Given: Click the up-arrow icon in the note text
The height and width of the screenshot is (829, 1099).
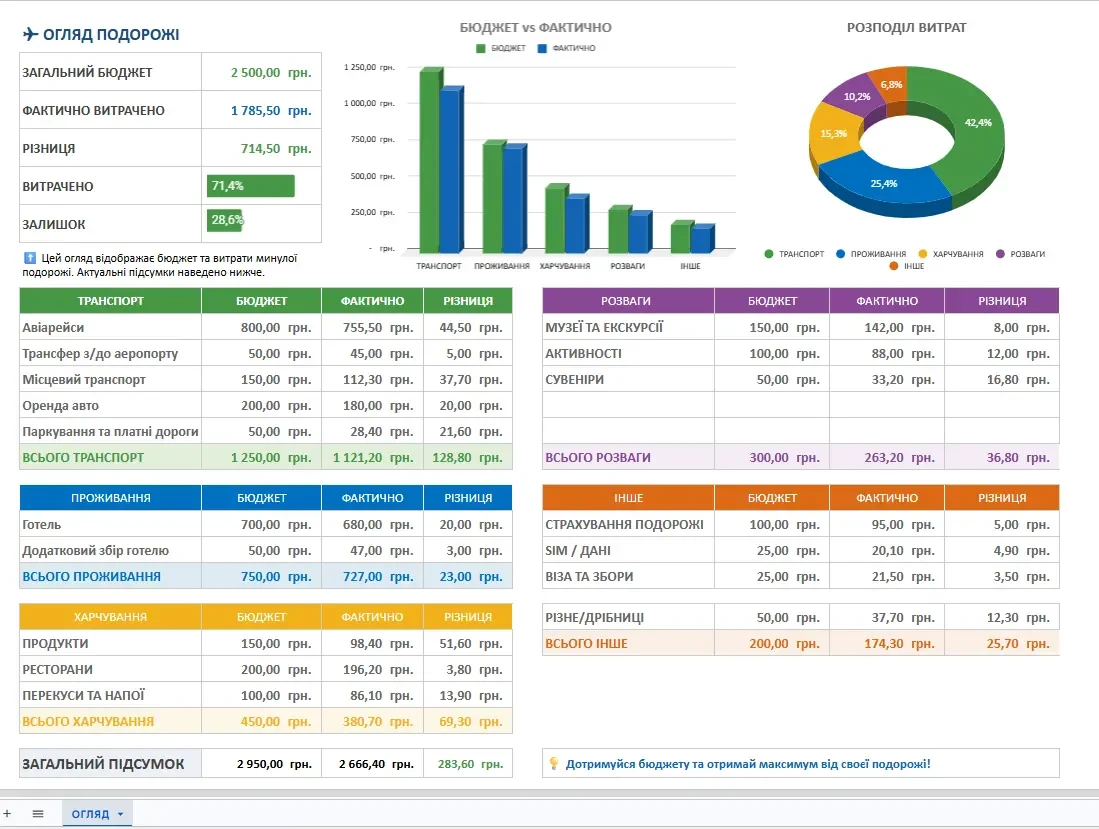Looking at the screenshot, I should tap(29, 258).
